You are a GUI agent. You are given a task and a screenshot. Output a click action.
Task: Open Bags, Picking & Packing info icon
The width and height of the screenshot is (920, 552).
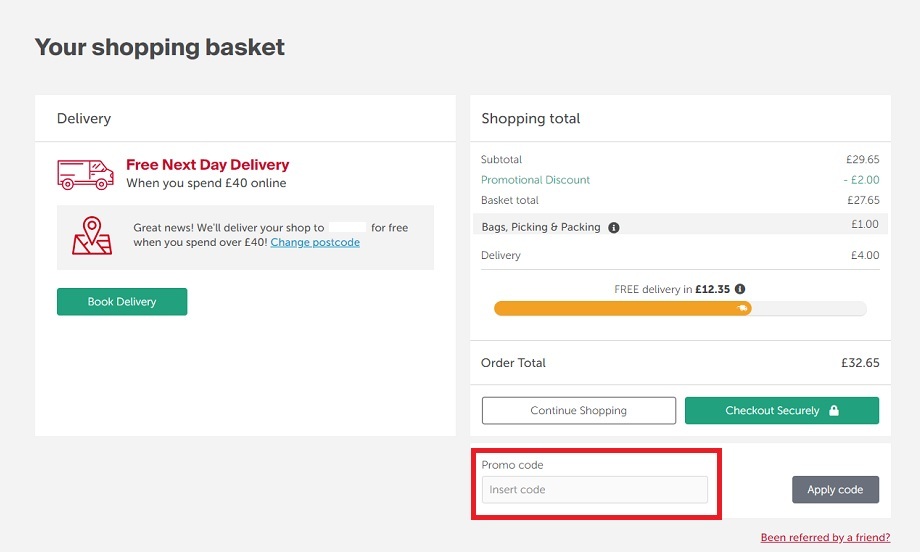pos(614,228)
